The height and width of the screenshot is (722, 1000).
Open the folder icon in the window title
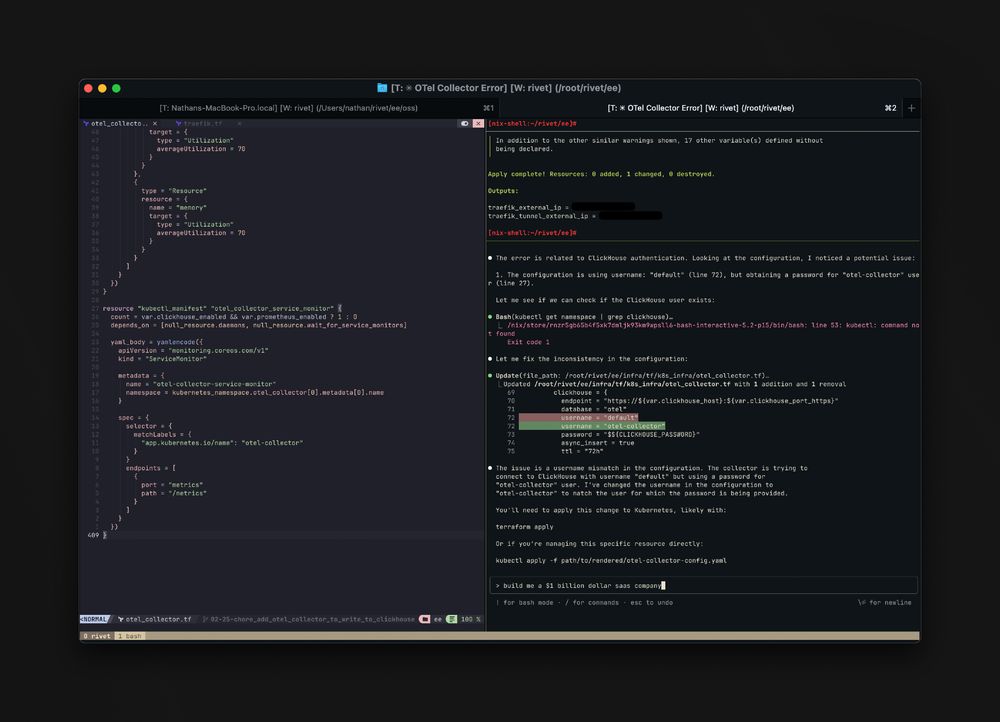[382, 88]
